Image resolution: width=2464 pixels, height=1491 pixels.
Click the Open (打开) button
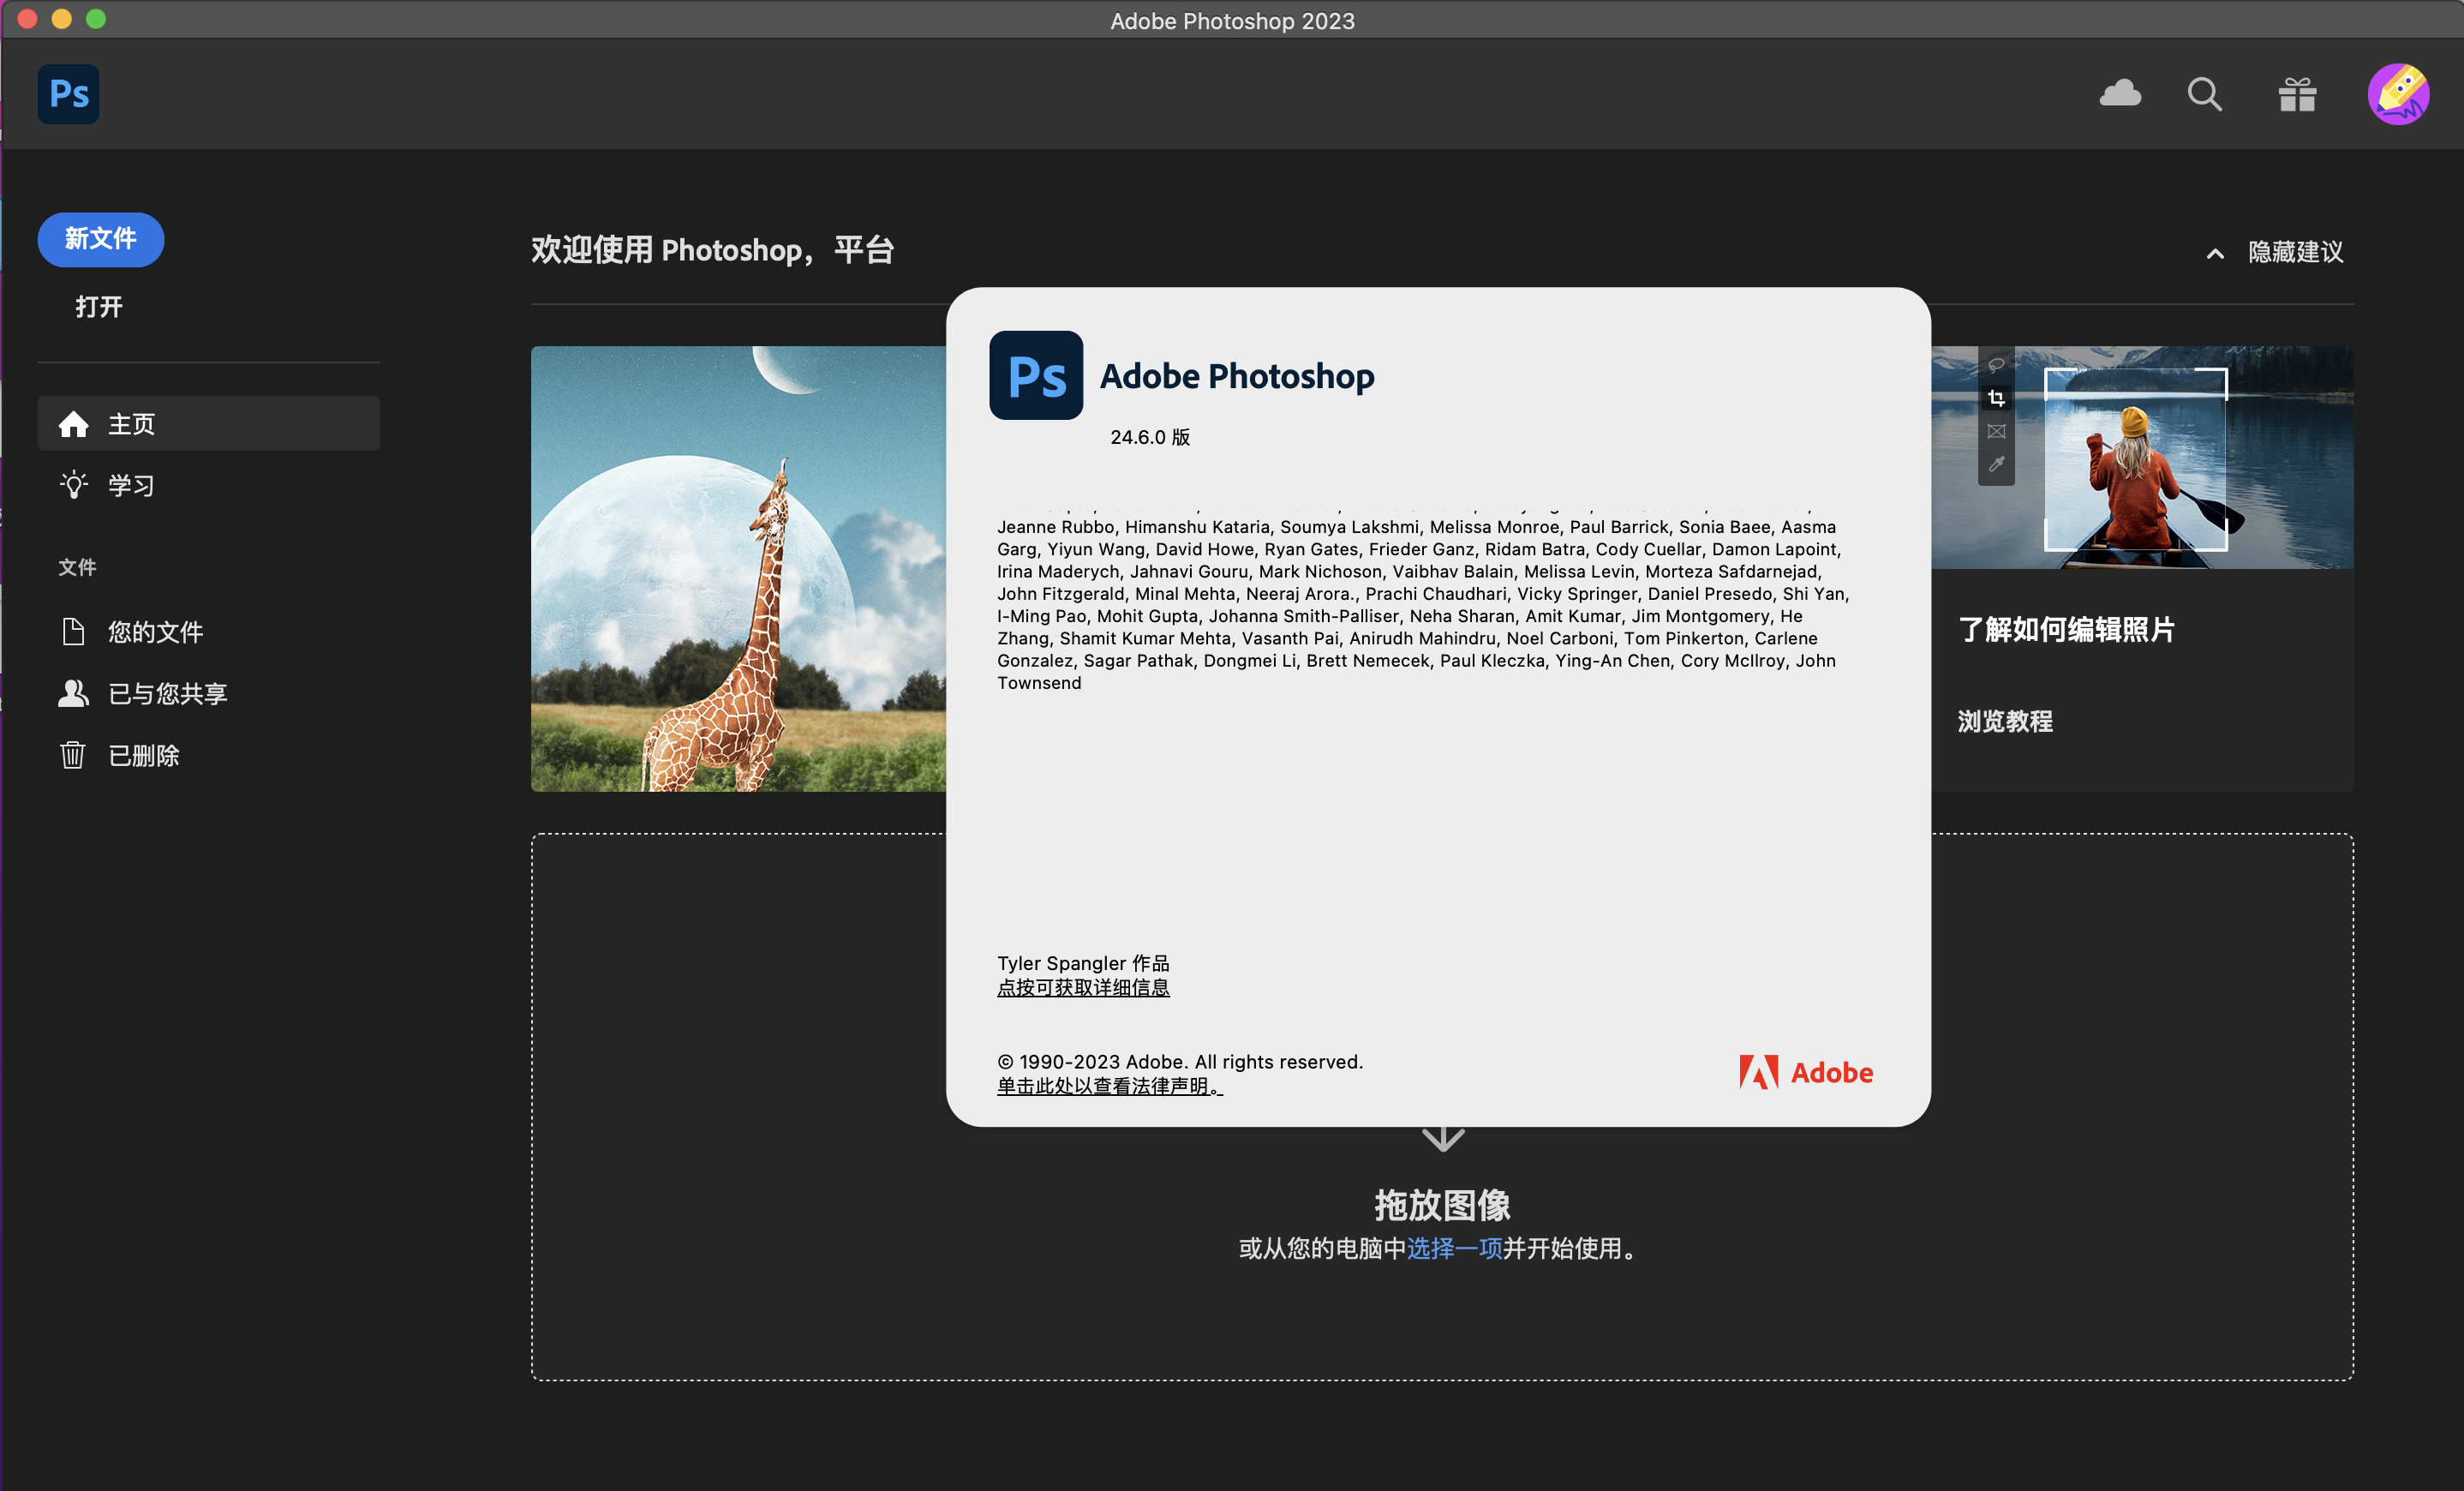(x=98, y=307)
